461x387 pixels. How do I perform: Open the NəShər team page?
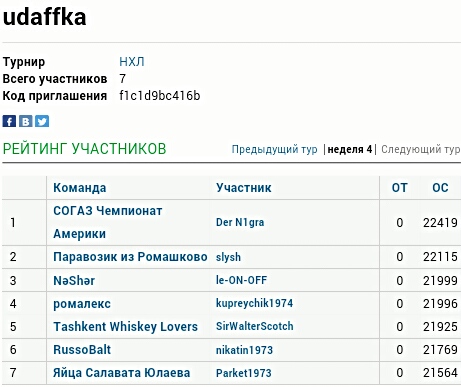pos(74,280)
